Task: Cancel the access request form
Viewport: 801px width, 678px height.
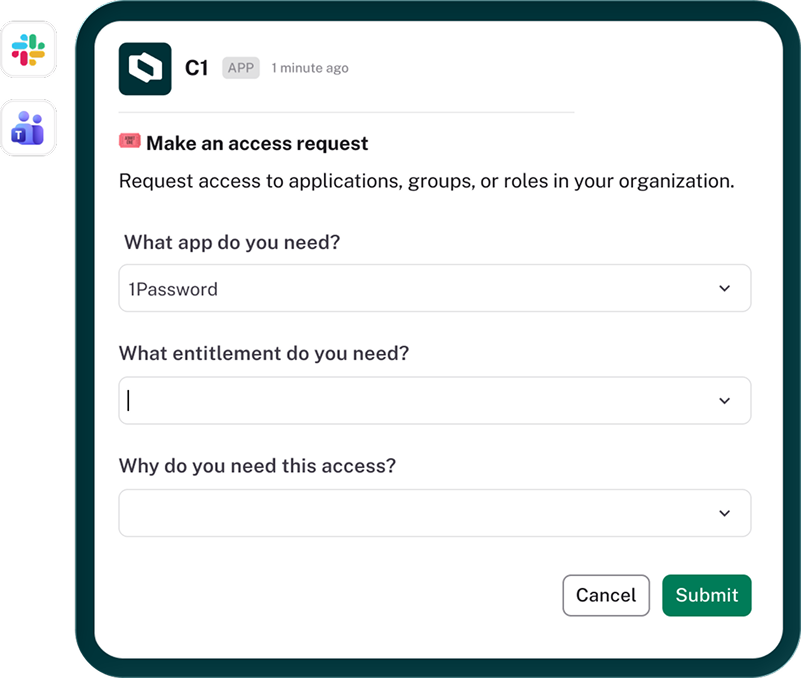Action: 606,595
